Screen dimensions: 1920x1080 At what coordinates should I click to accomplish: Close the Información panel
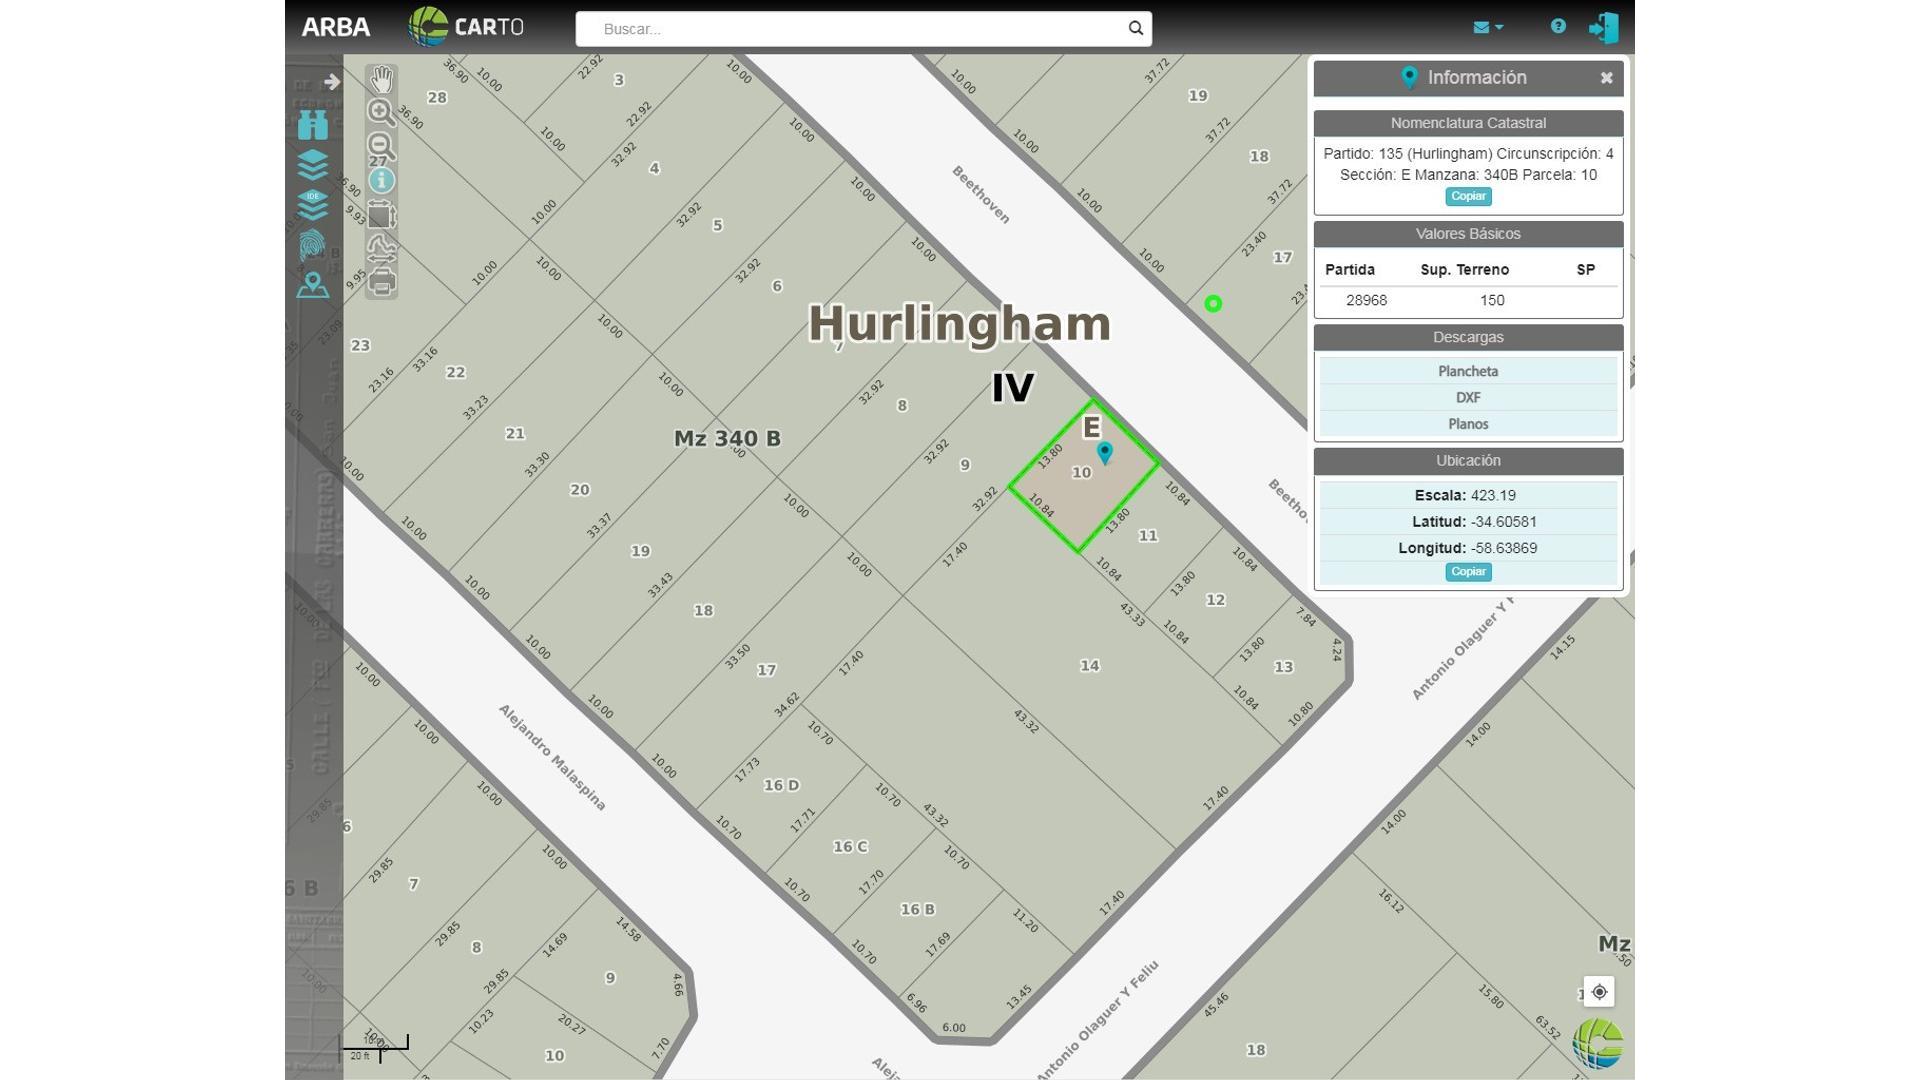(x=1606, y=78)
